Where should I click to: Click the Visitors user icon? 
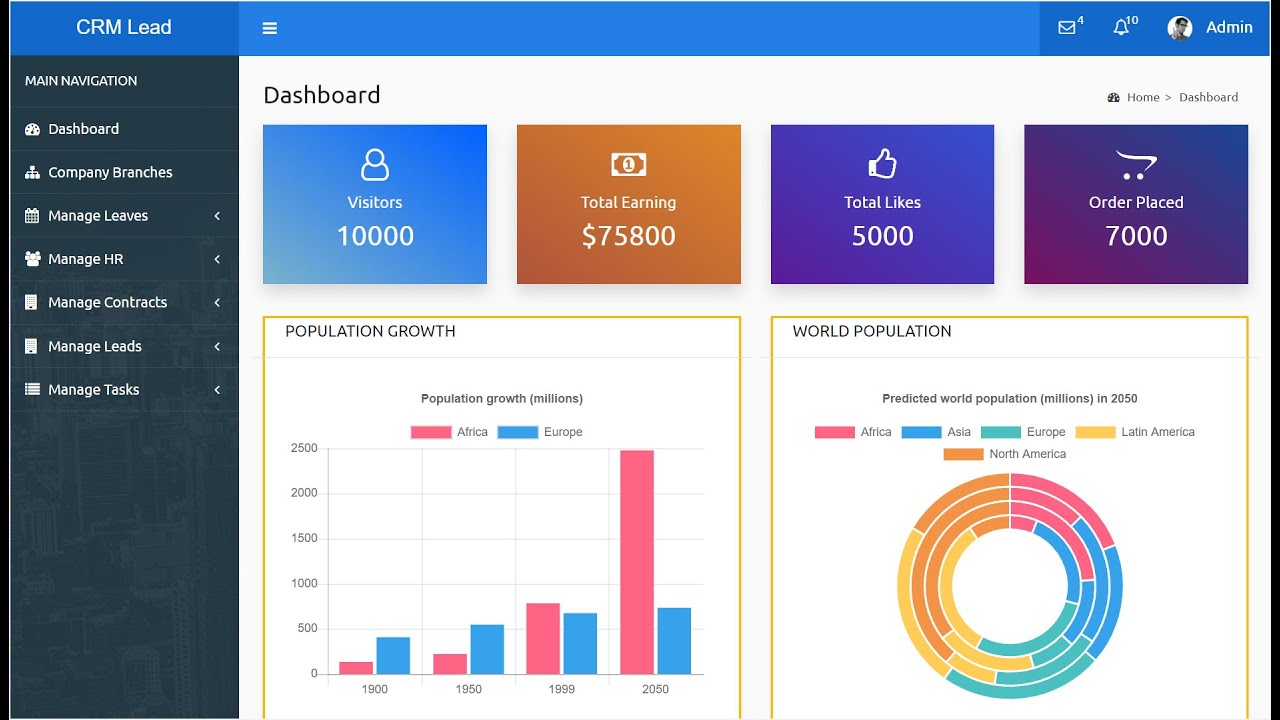[x=375, y=164]
